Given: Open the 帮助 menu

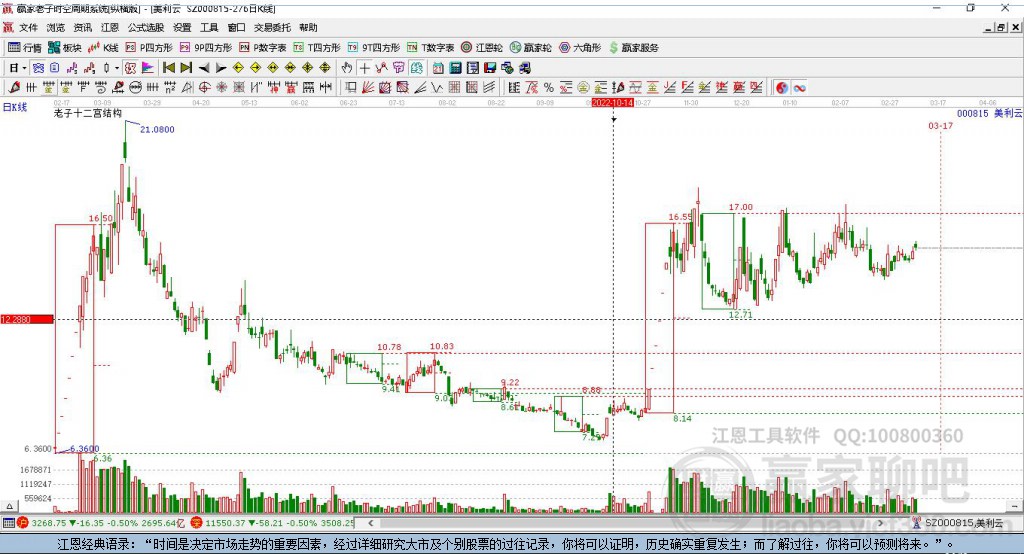Looking at the screenshot, I should [308, 27].
